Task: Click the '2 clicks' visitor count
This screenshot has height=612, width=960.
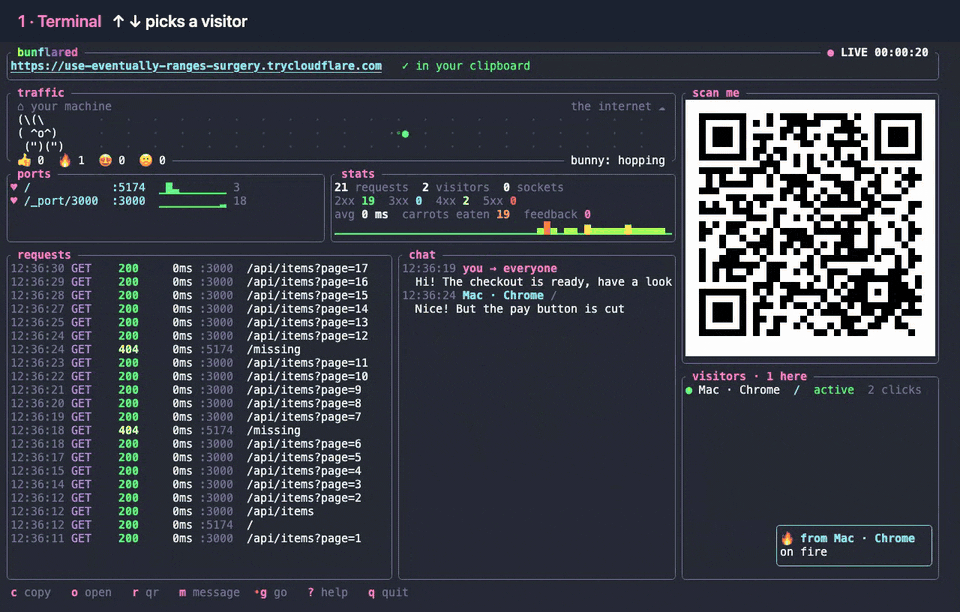Action: click(894, 390)
